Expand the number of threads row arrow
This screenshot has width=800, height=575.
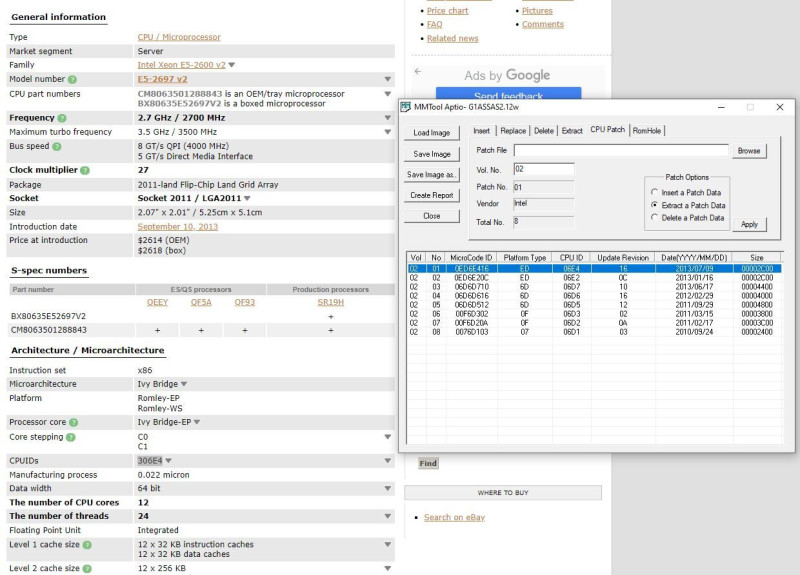(x=388, y=516)
